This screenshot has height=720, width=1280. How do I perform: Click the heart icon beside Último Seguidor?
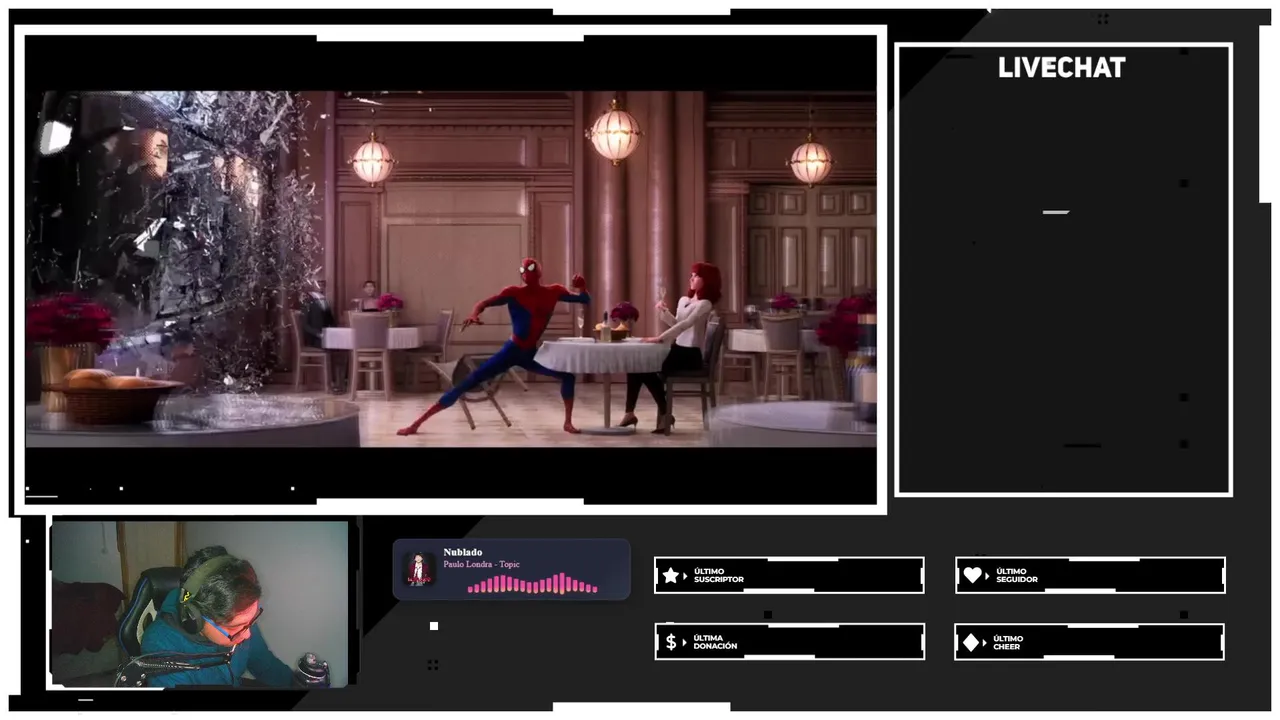972,575
